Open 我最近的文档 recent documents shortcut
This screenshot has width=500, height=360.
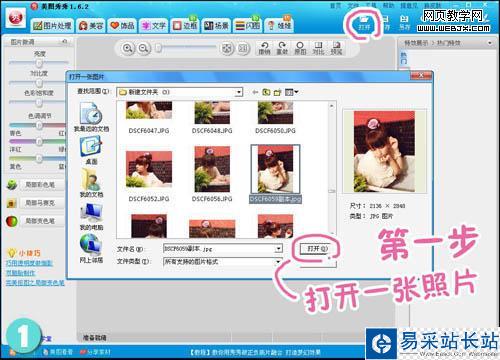pyautogui.click(x=92, y=117)
